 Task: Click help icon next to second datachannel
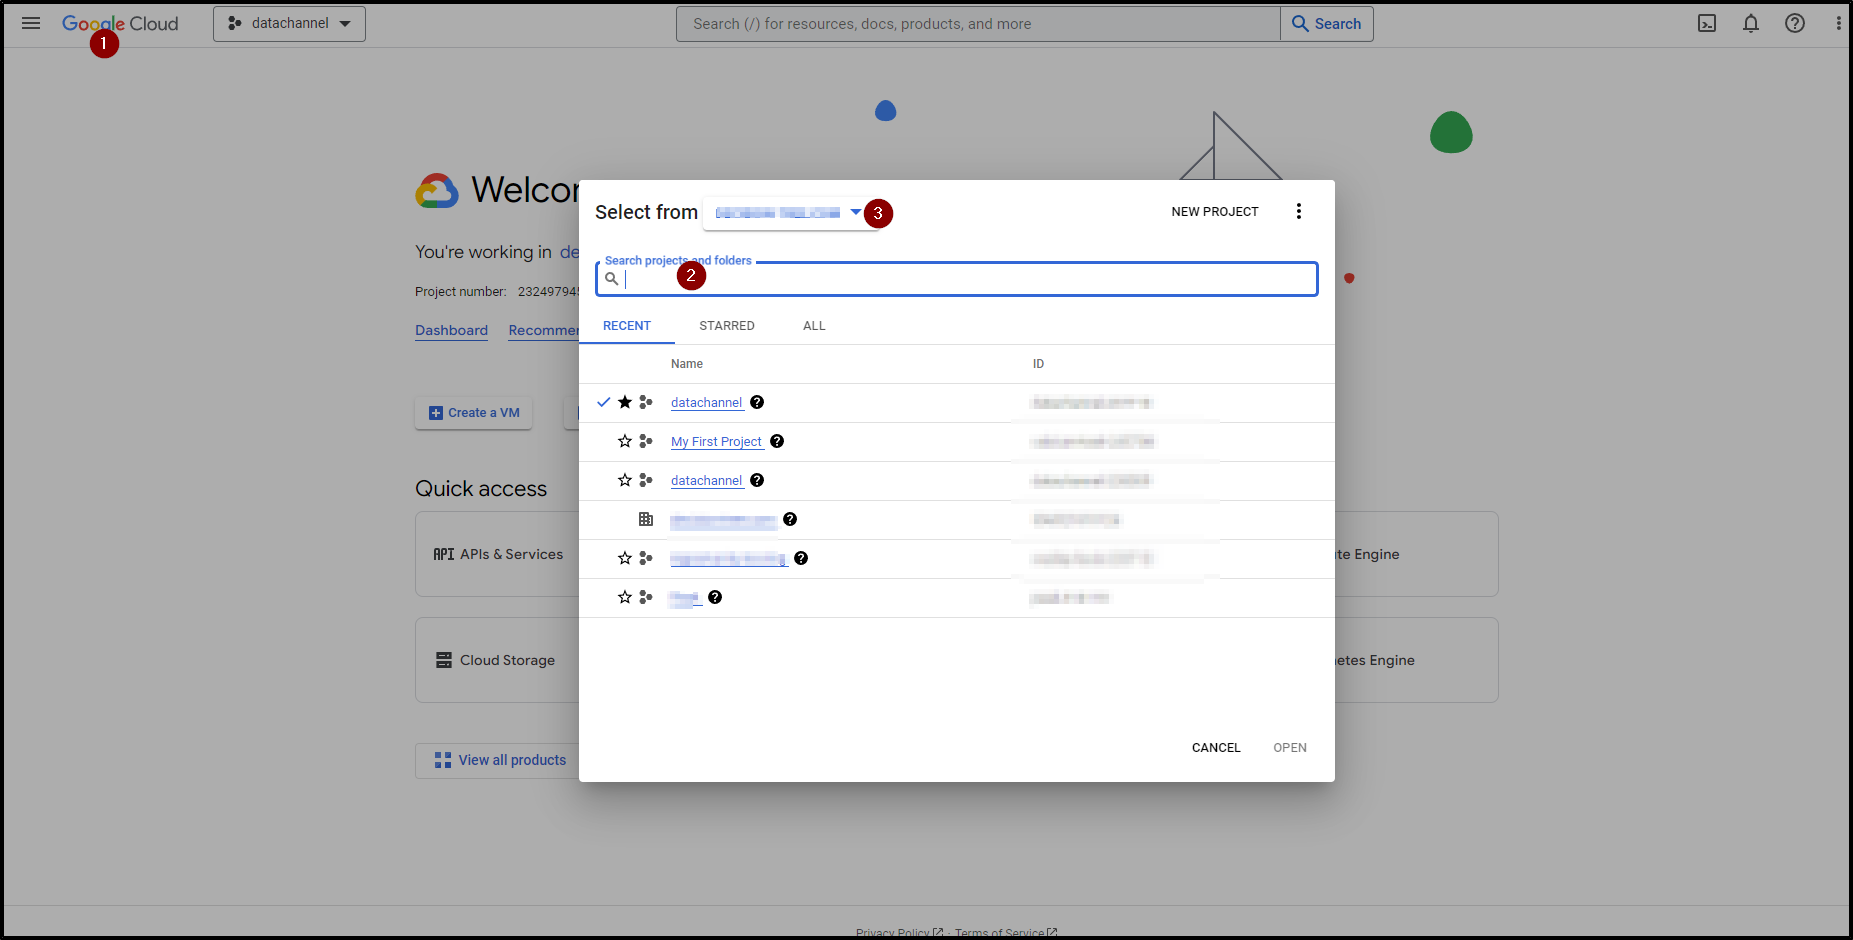coord(757,480)
